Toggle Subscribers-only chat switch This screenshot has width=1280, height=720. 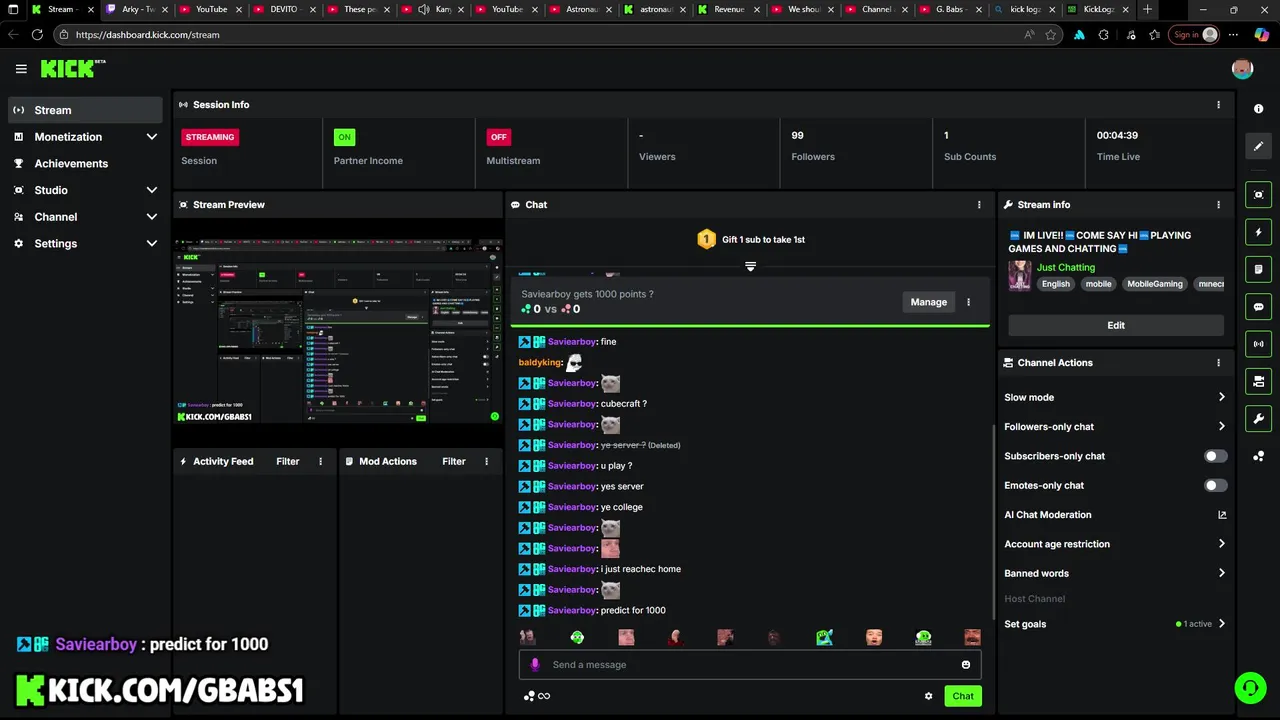click(1215, 456)
